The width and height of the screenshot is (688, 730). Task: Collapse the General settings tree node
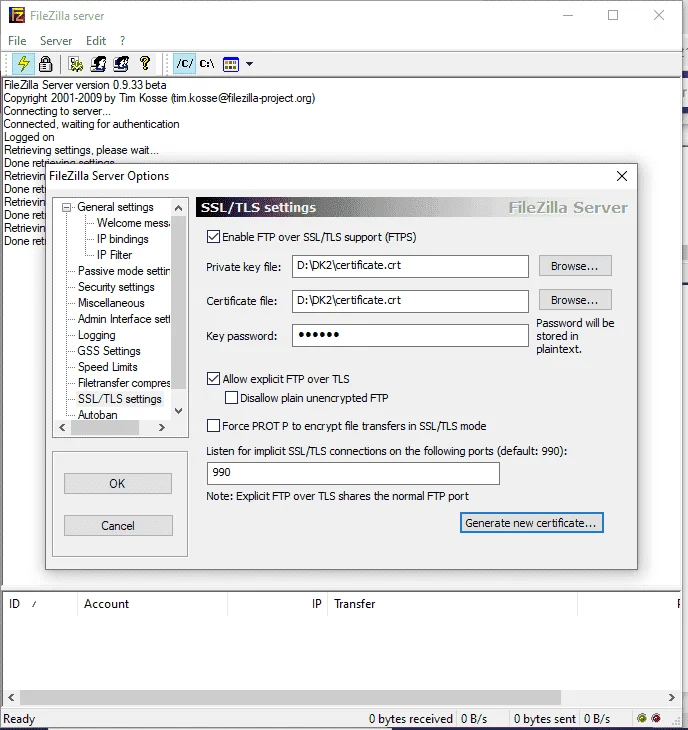pyautogui.click(x=67, y=207)
